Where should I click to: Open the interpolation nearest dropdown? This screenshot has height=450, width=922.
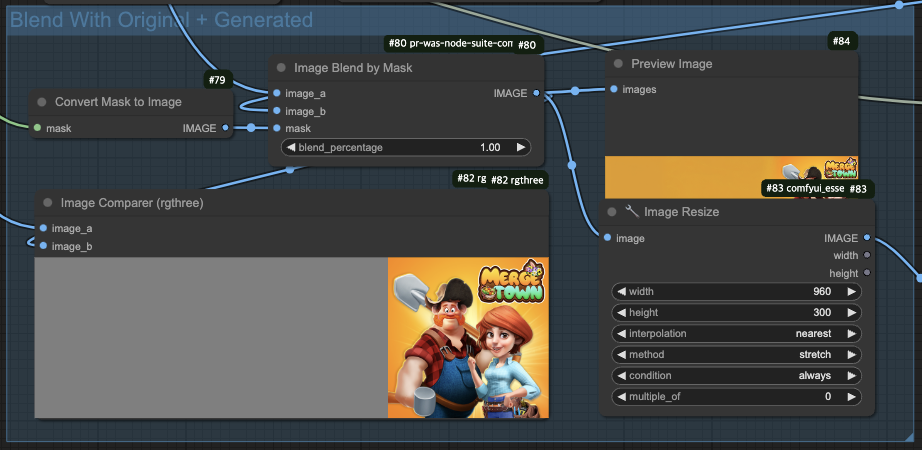736,334
